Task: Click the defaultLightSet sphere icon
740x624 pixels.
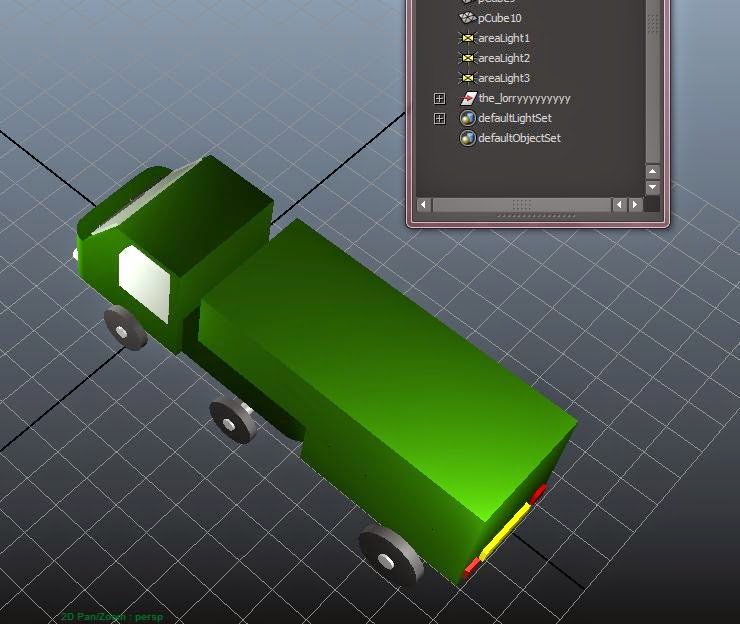Action: tap(468, 118)
